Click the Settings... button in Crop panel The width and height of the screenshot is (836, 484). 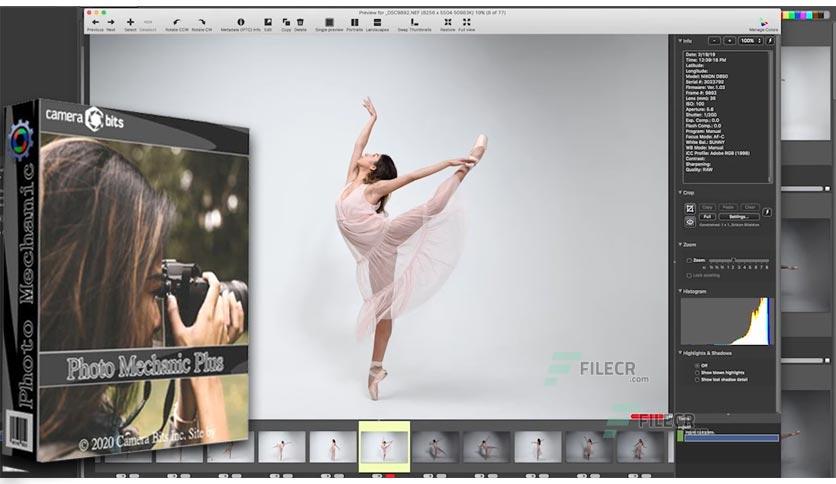pos(738,217)
